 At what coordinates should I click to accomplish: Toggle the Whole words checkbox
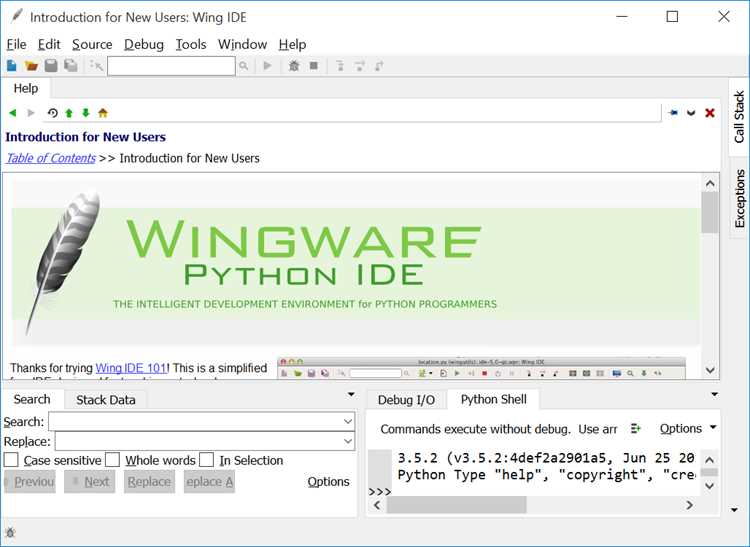(112, 460)
